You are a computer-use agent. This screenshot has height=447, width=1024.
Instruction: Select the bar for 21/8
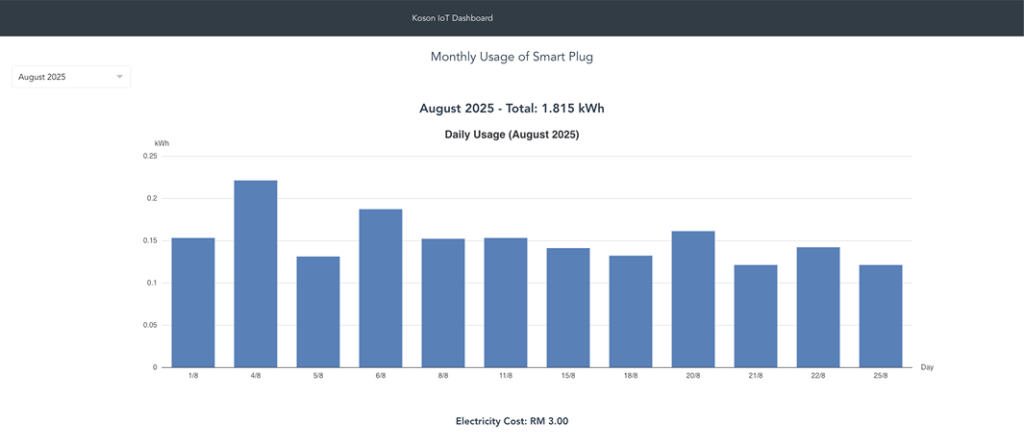click(755, 316)
